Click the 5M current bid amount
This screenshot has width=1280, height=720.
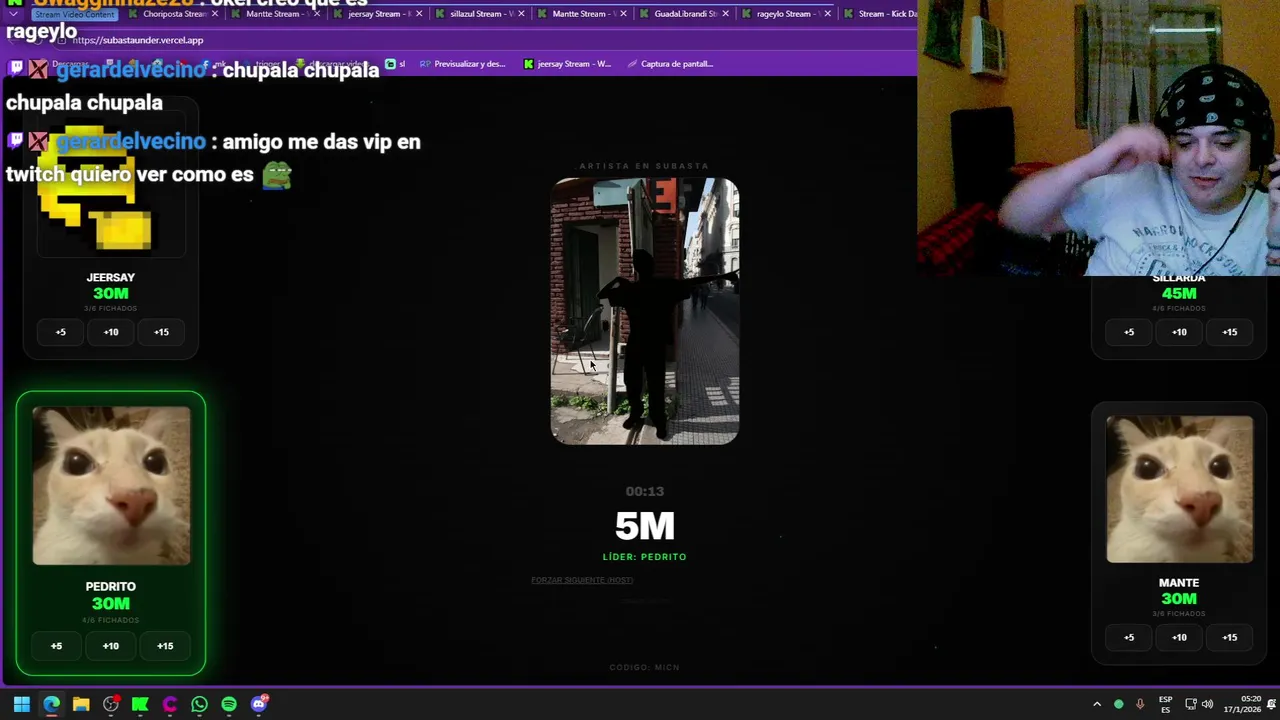[x=645, y=526]
